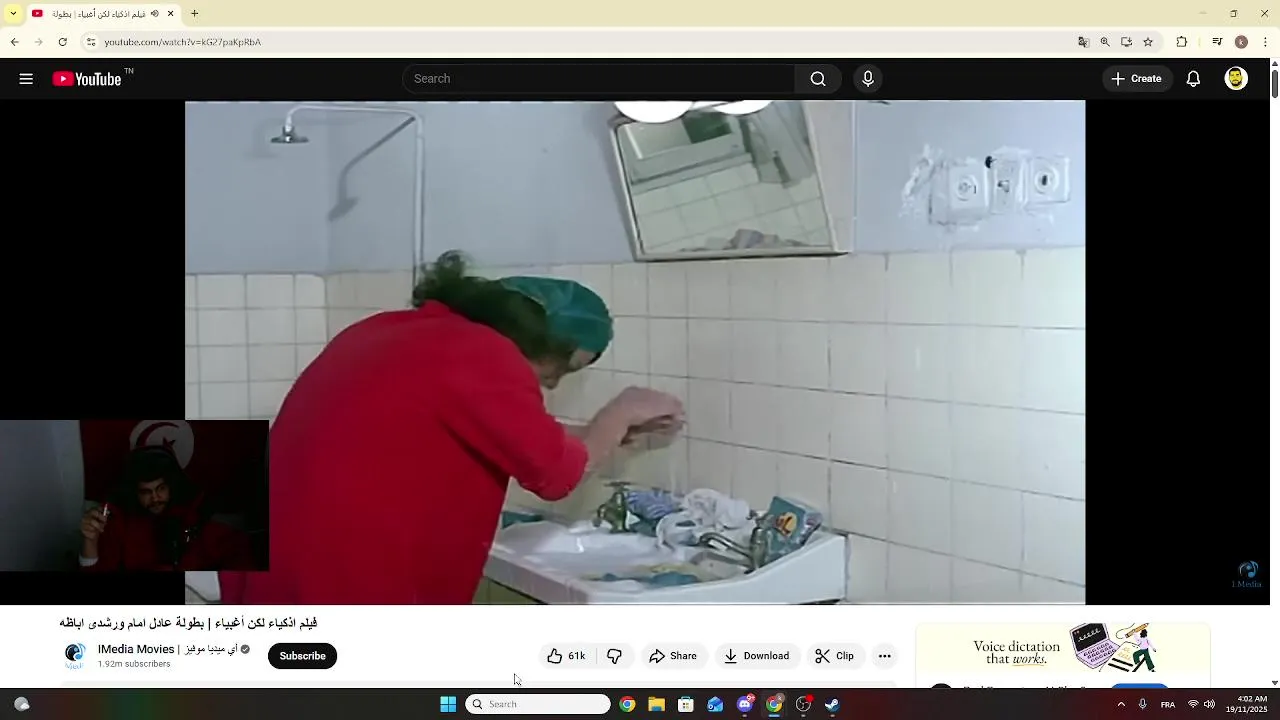Click the Share button
This screenshot has height=720, width=1280.
[x=673, y=656]
